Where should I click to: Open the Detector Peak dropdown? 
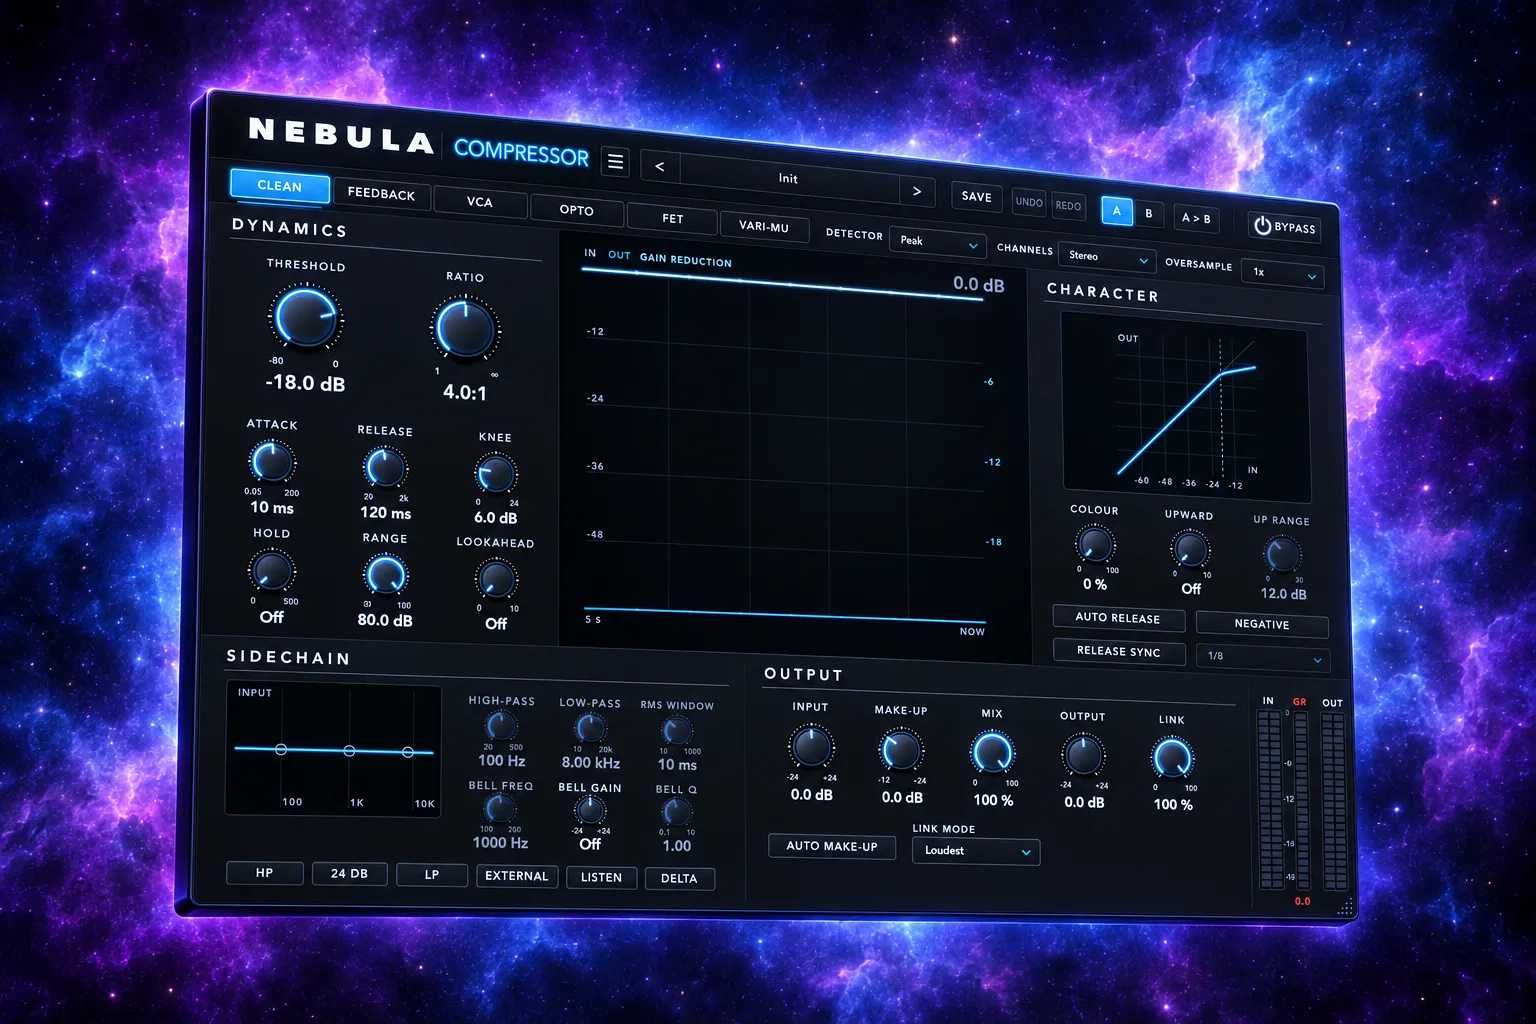pos(938,242)
